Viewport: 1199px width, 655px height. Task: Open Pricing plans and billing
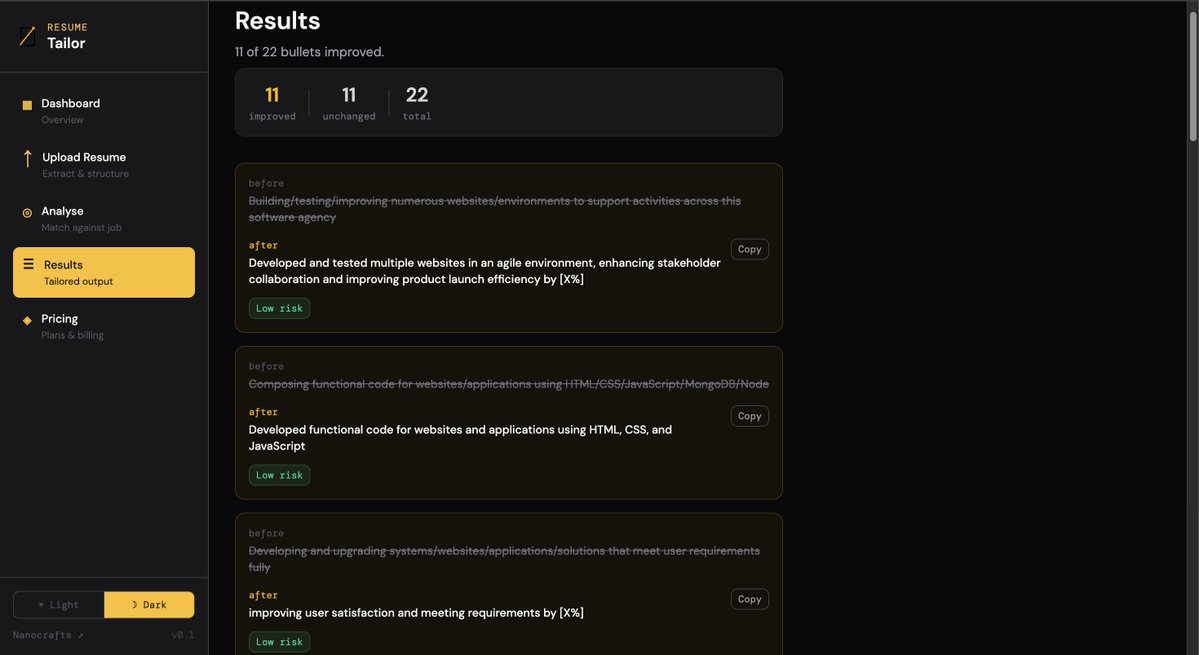pyautogui.click(x=104, y=326)
